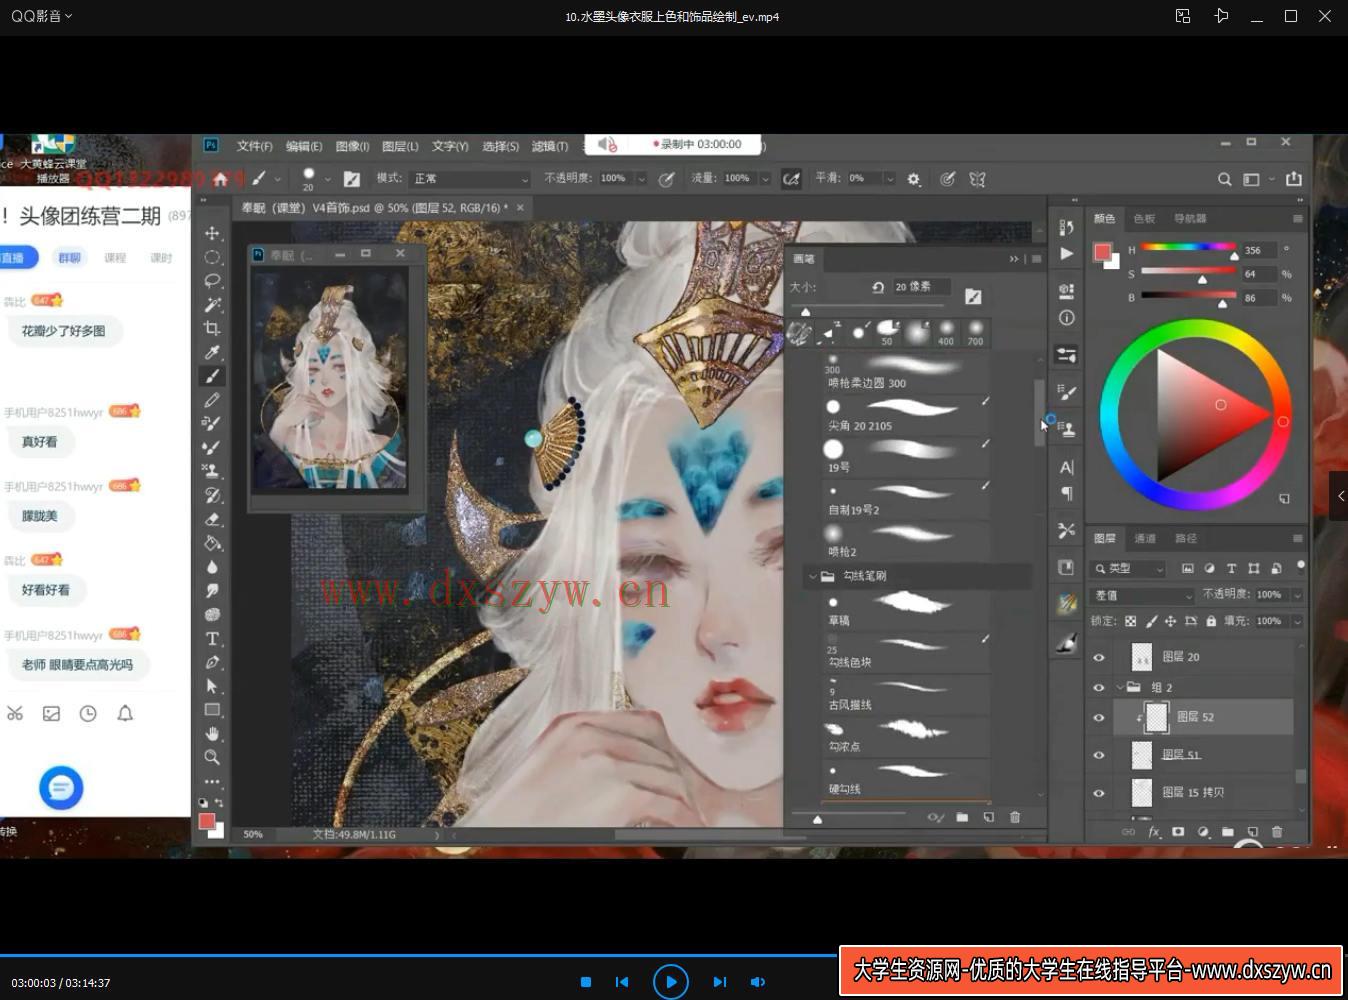Select the Magic Wand tool
1348x1000 pixels.
(x=212, y=305)
